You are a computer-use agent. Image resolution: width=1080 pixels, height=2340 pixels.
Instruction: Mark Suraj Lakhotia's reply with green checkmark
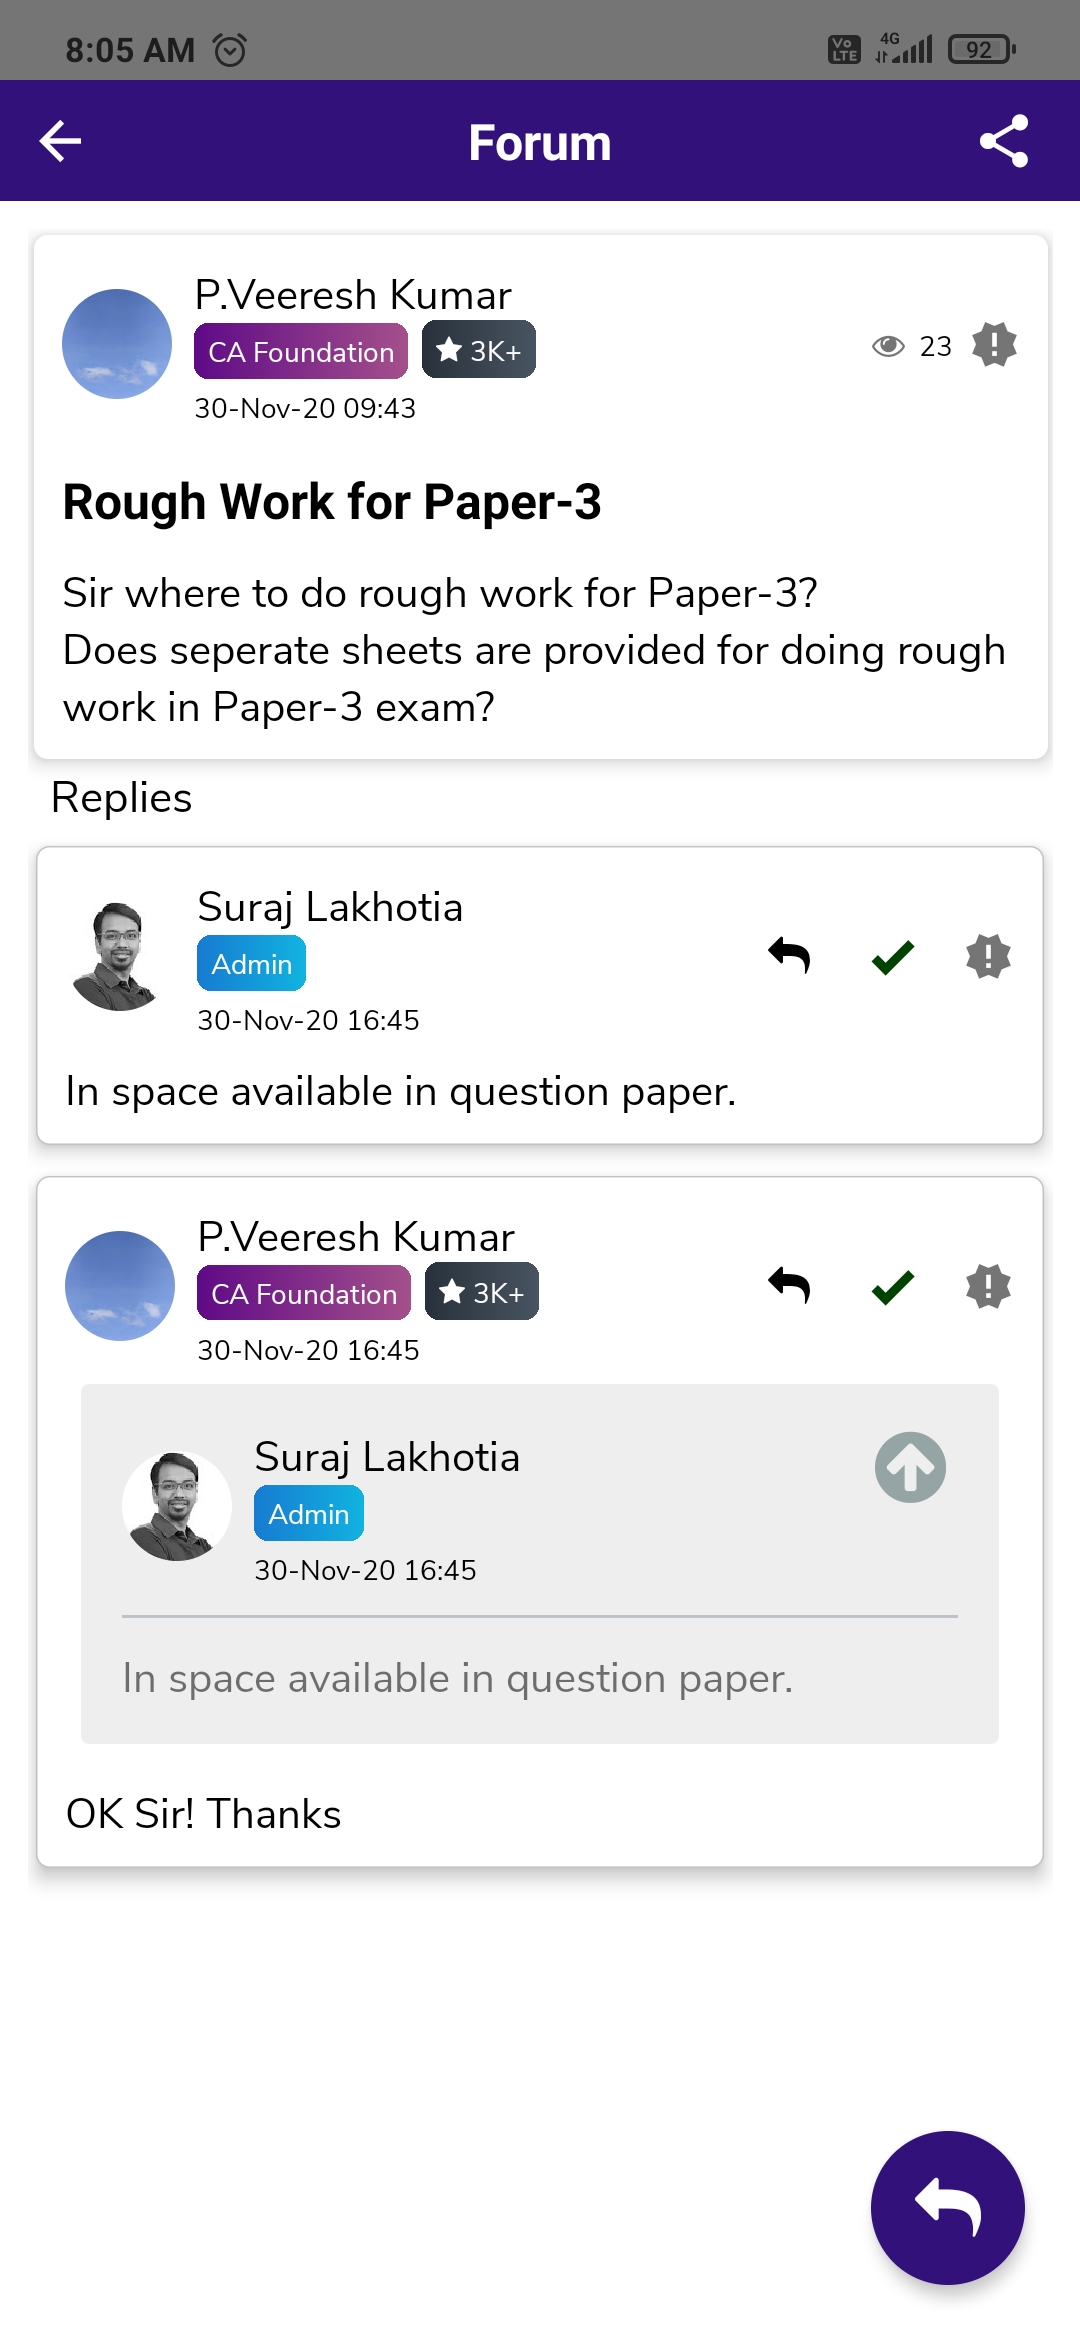pos(892,956)
